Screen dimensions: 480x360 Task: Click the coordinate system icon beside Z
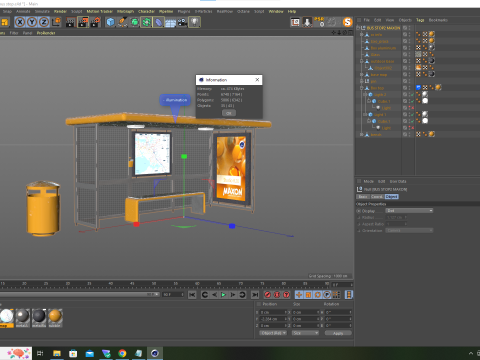click(56, 22)
